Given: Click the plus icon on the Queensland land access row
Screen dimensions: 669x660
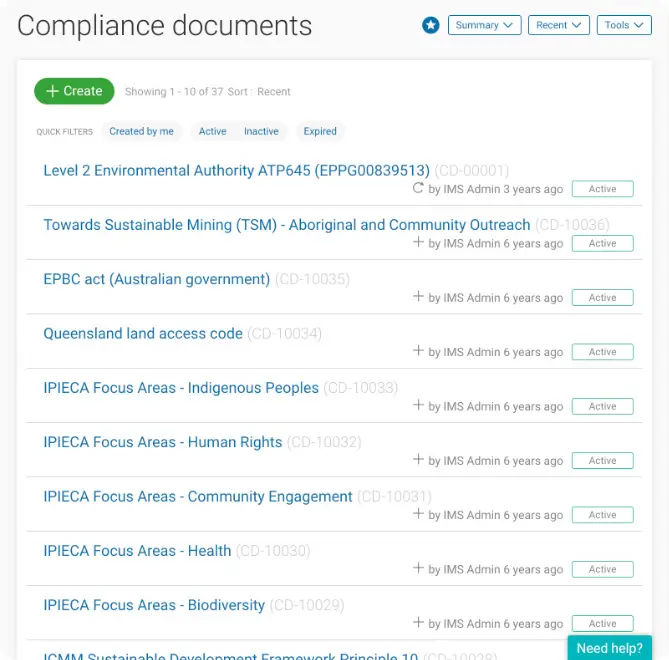Looking at the screenshot, I should (x=418, y=351).
